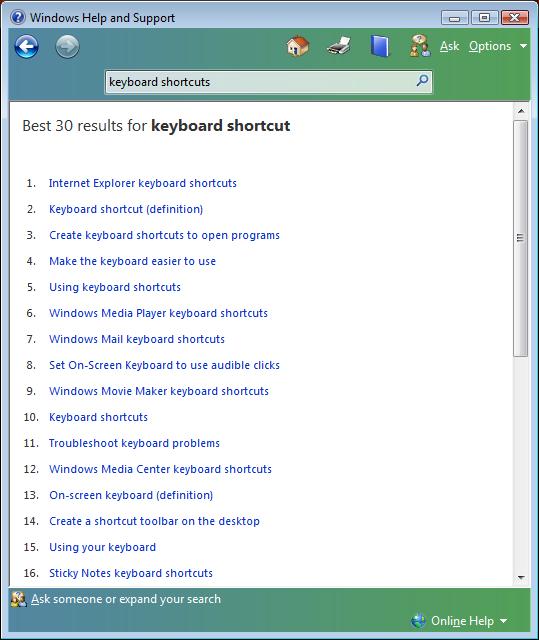The image size is (539, 640).
Task: Browse Help via the blue book icon
Action: click(380, 46)
